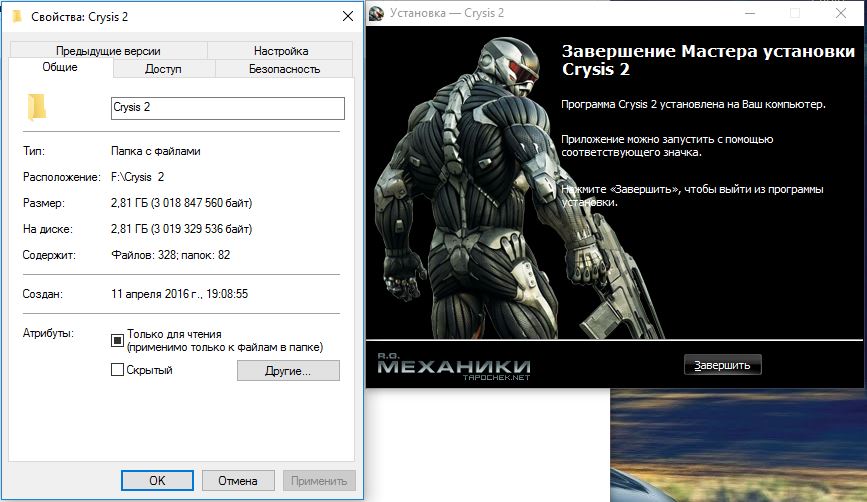This screenshot has height=502, width=867.
Task: Open the 'Предыдущие версии' tab
Action: [108, 51]
